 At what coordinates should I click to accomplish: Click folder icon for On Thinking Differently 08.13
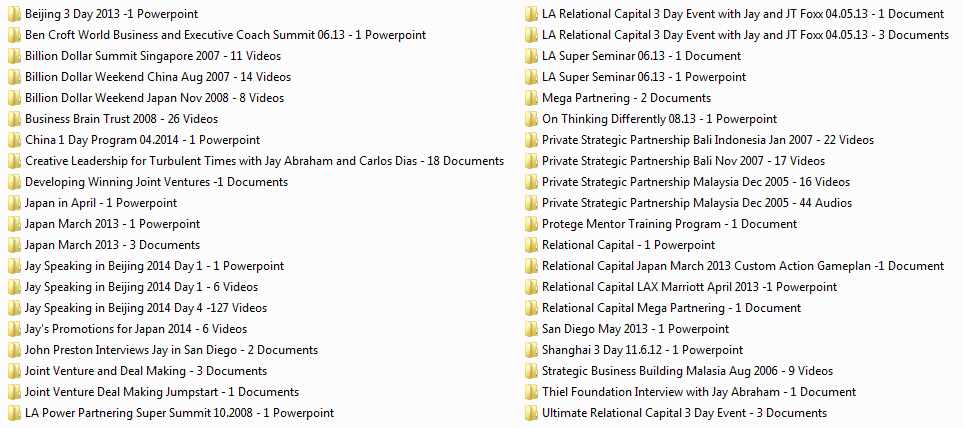(531, 119)
